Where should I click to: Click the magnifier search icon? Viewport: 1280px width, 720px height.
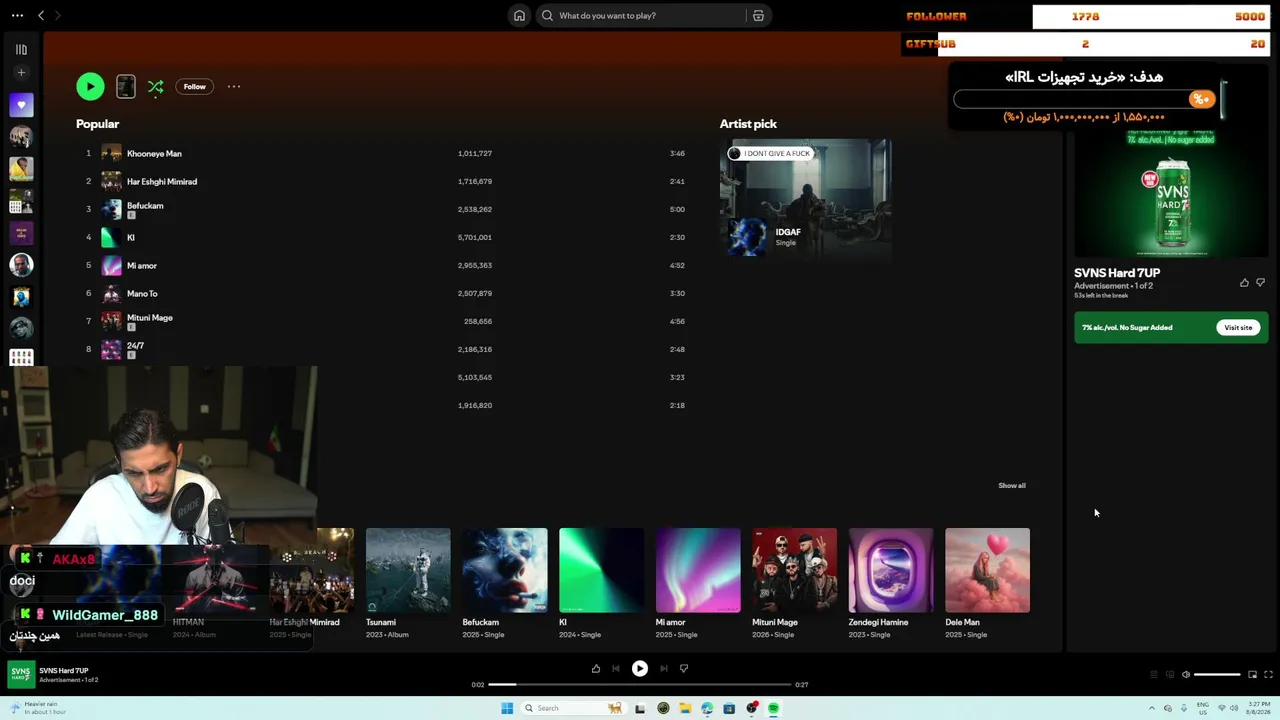[547, 16]
